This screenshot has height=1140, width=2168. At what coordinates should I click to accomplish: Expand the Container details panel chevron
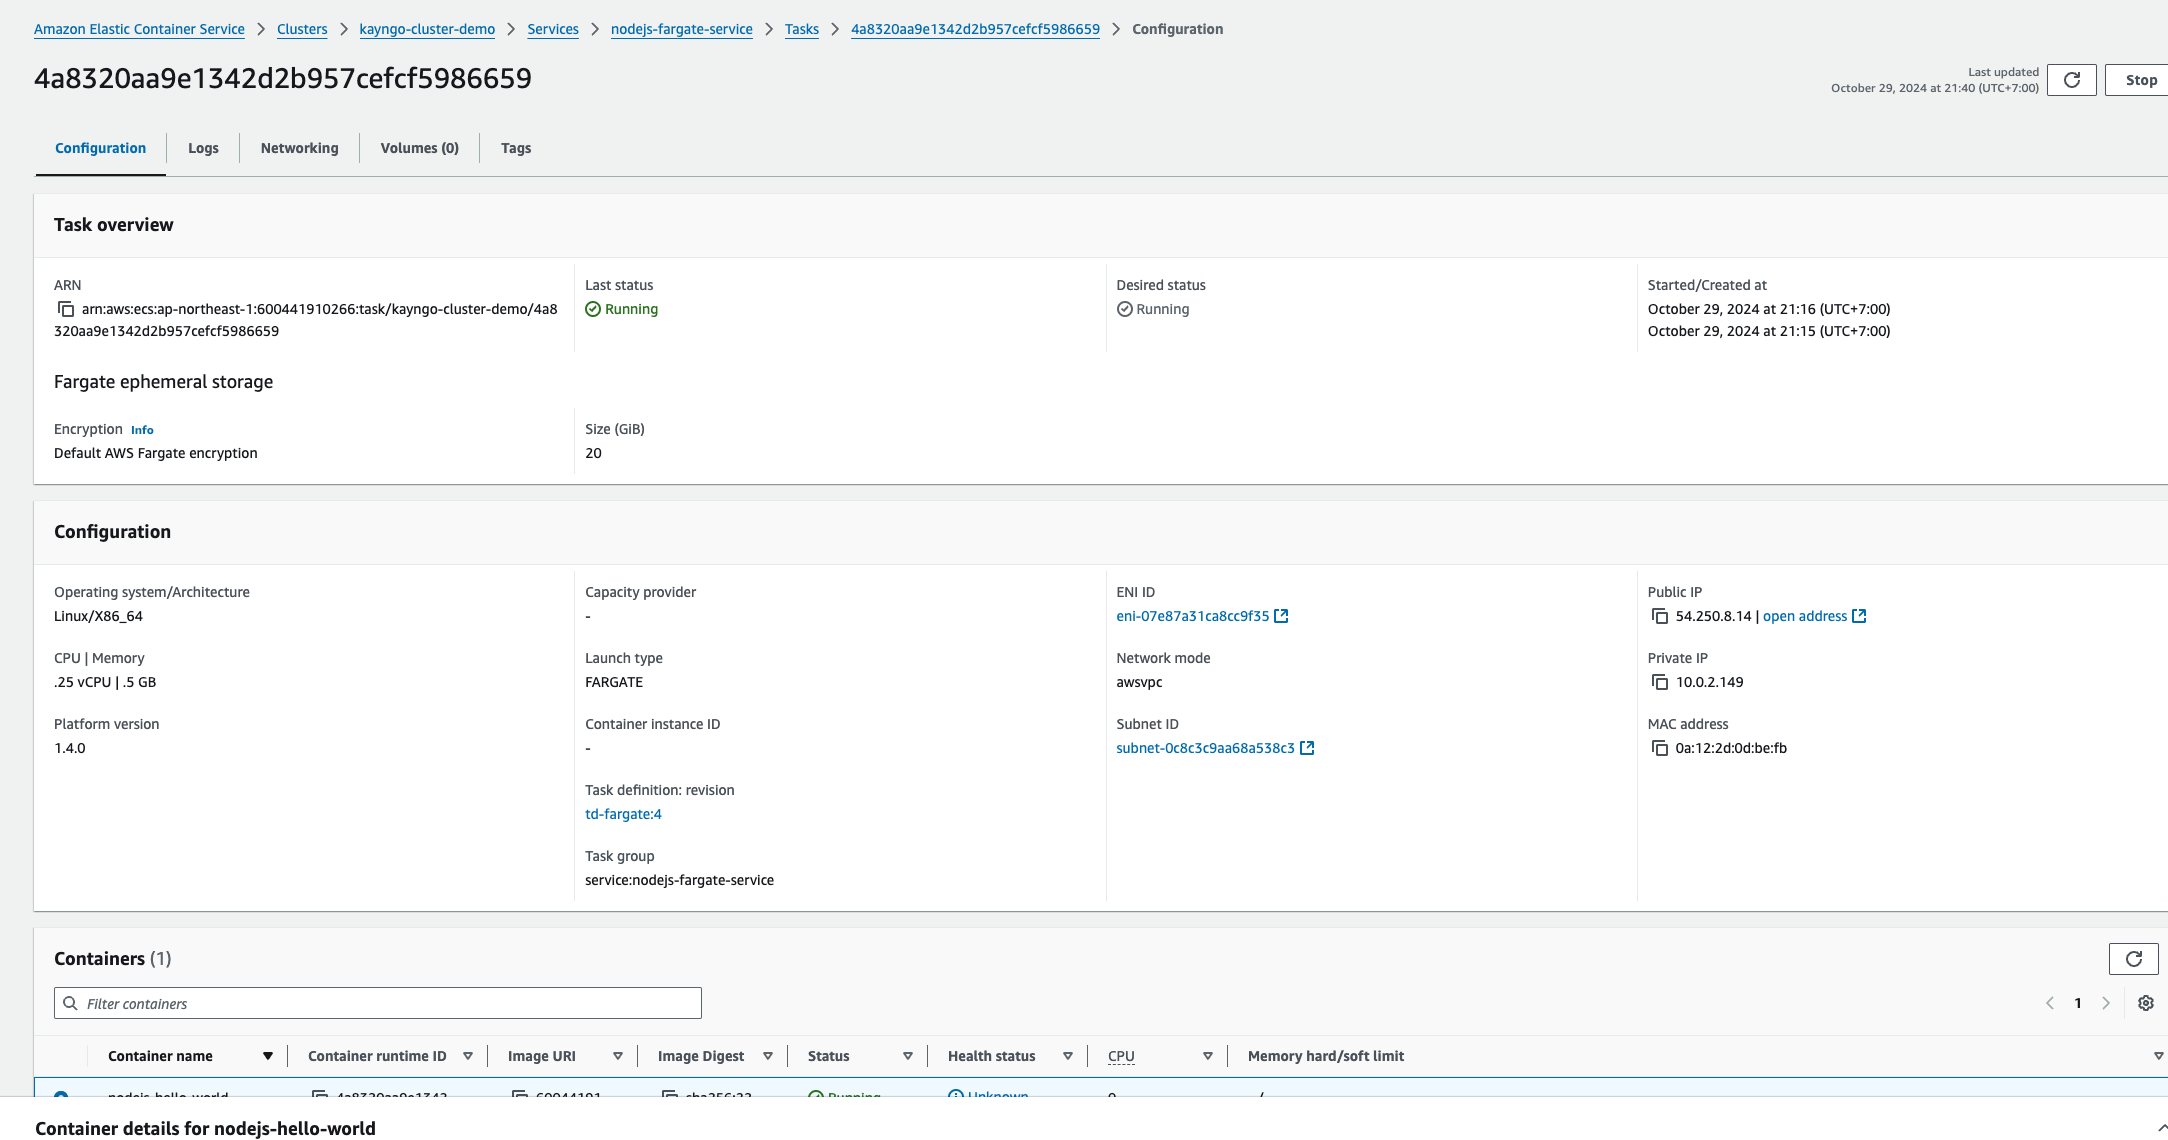(2162, 1128)
